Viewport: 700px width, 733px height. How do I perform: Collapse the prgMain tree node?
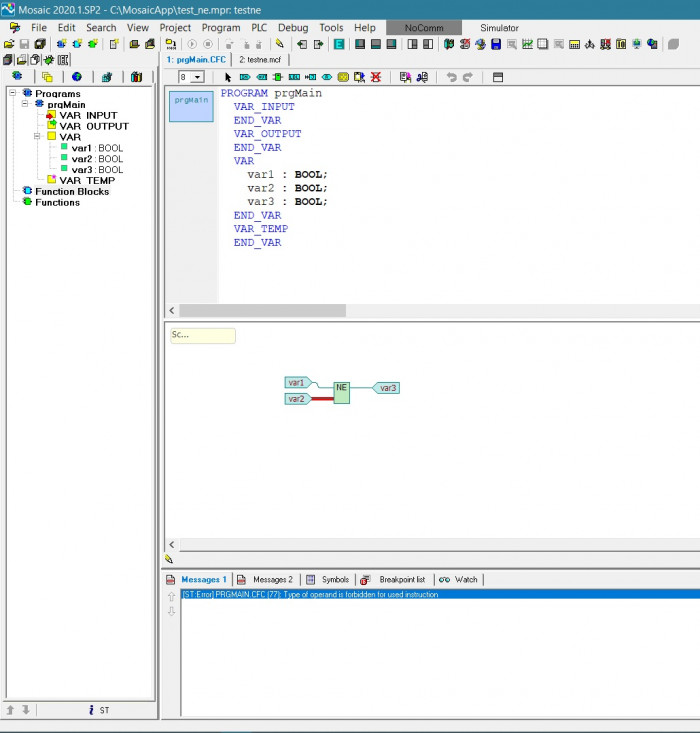(x=25, y=104)
